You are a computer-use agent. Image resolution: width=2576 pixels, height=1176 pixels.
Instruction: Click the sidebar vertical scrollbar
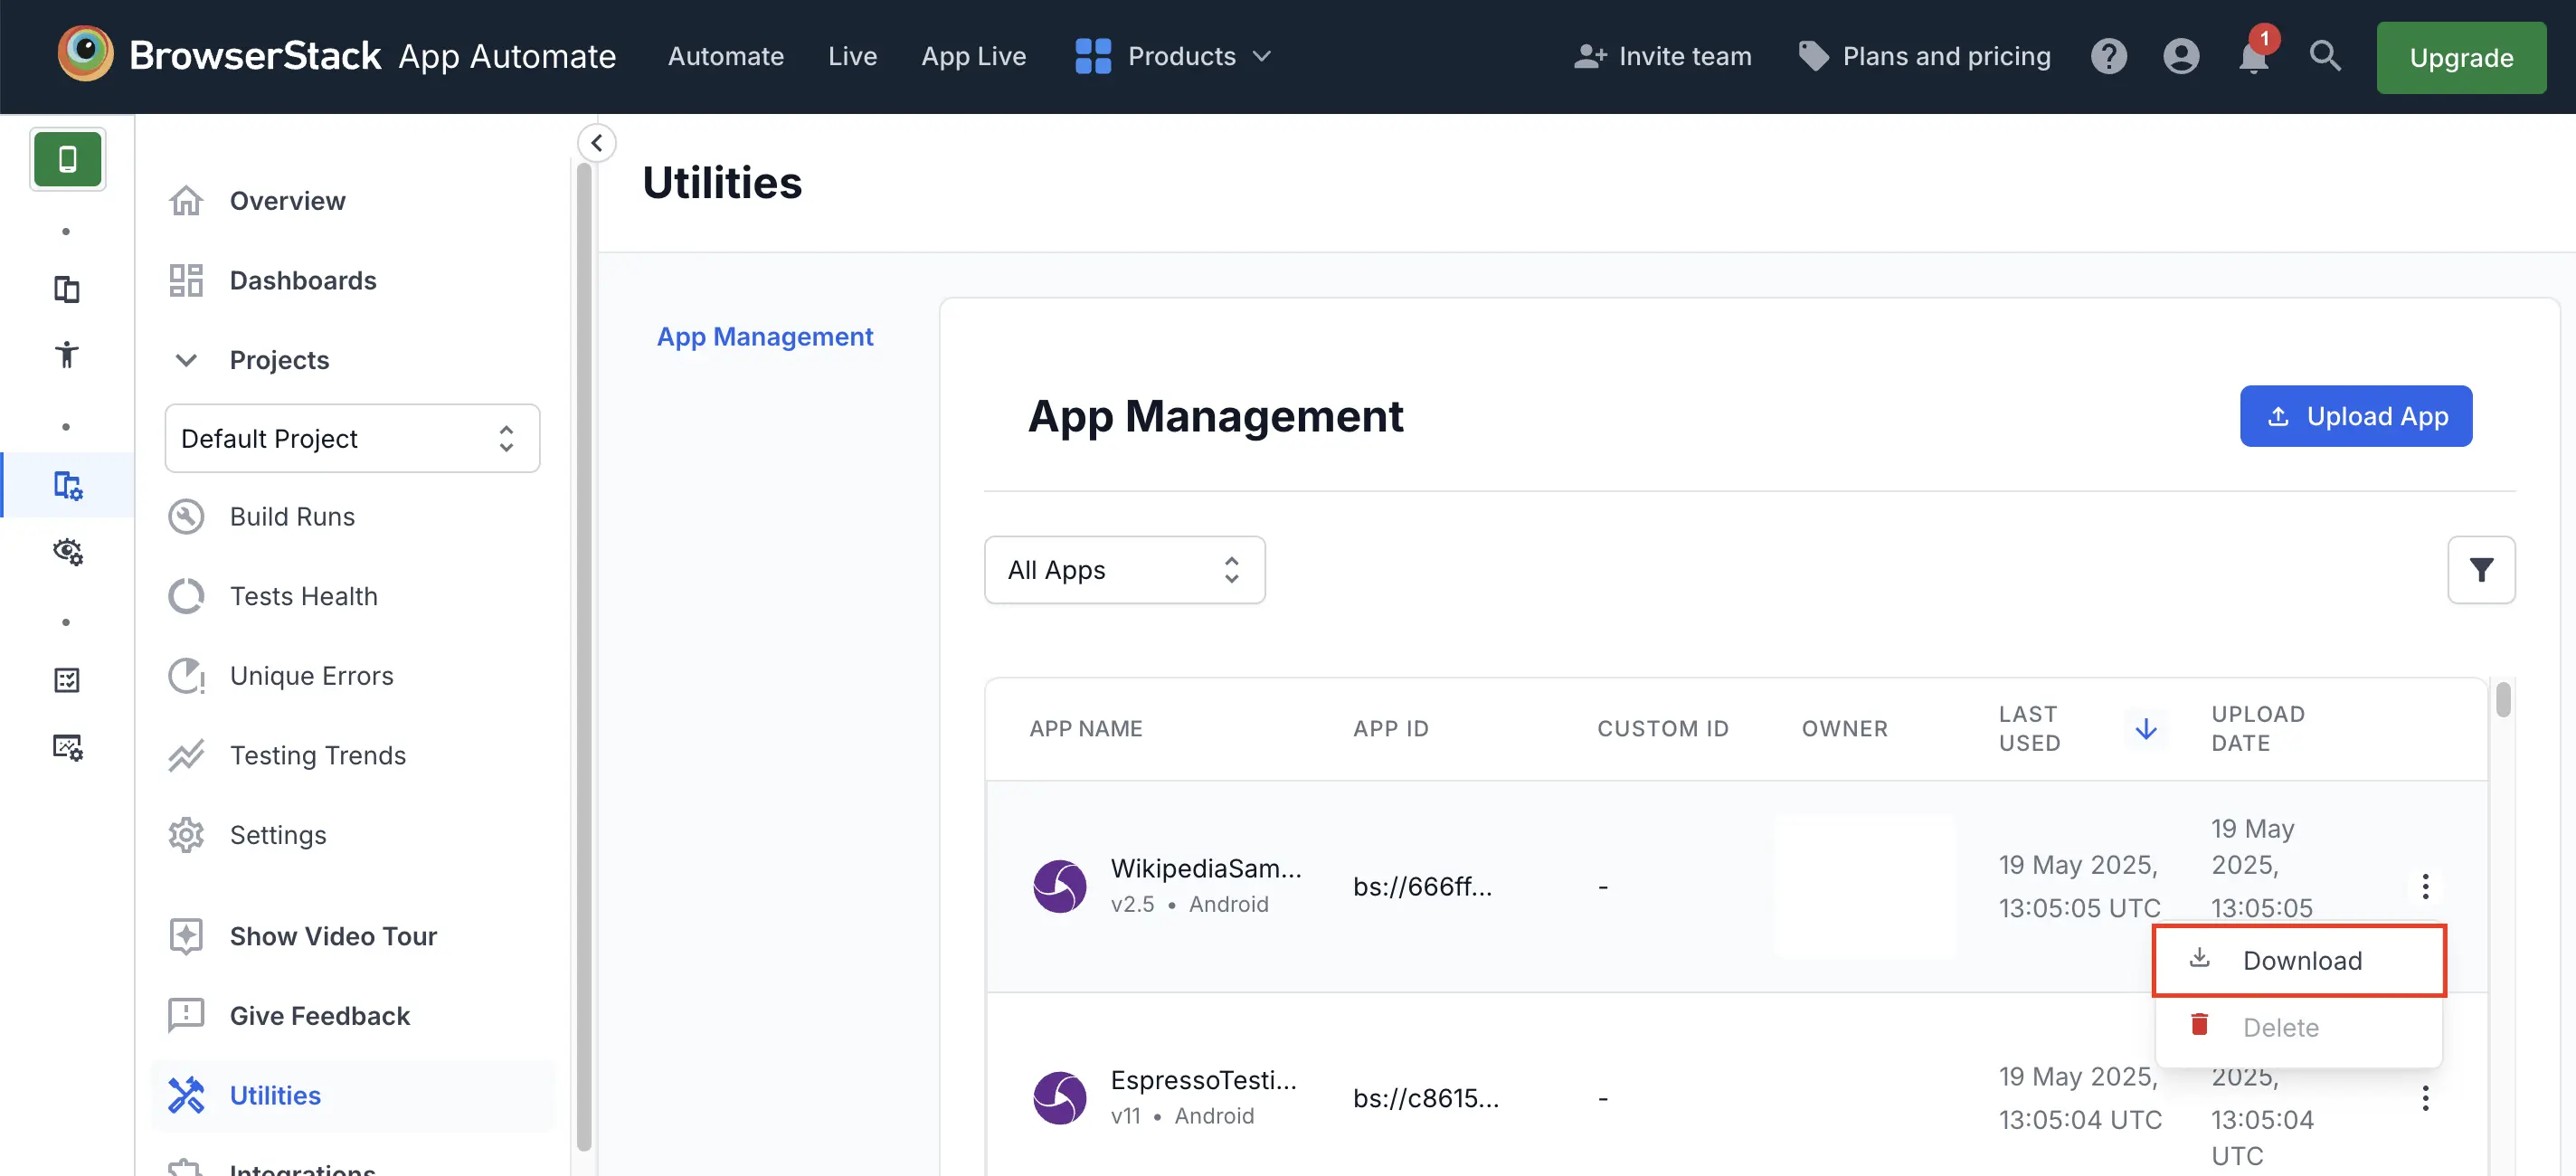(x=584, y=655)
